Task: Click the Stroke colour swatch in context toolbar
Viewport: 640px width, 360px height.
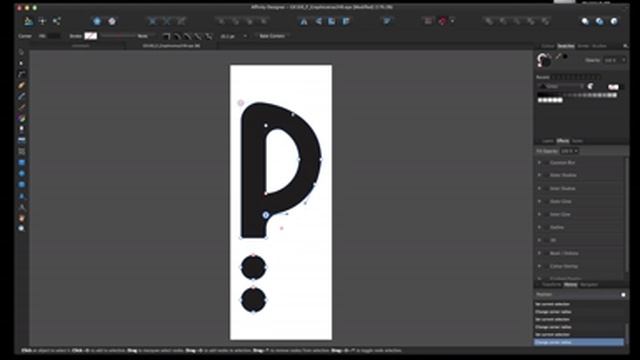Action: pyautogui.click(x=91, y=36)
